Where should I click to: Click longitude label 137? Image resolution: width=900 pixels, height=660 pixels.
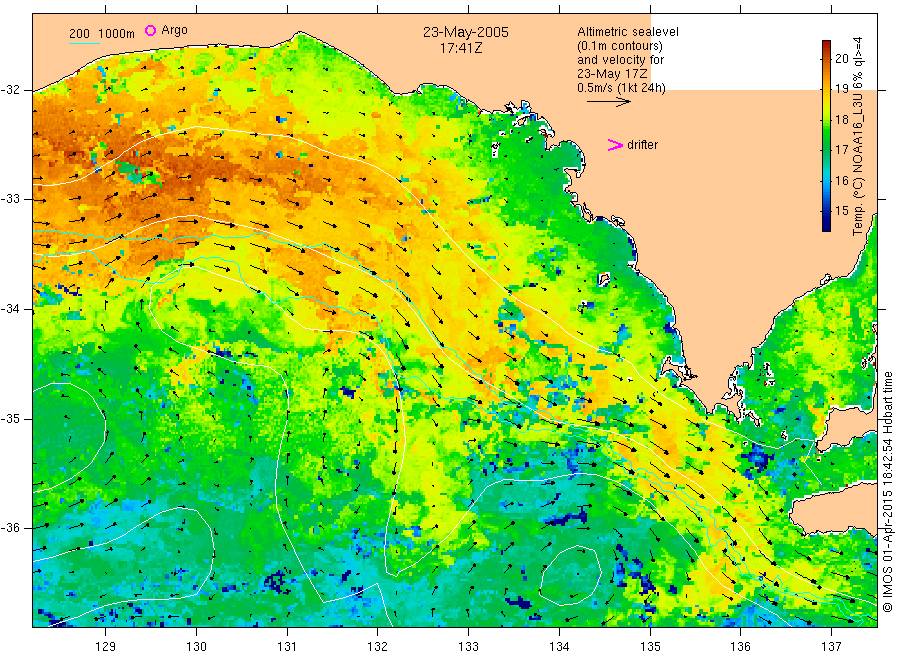pyautogui.click(x=831, y=647)
